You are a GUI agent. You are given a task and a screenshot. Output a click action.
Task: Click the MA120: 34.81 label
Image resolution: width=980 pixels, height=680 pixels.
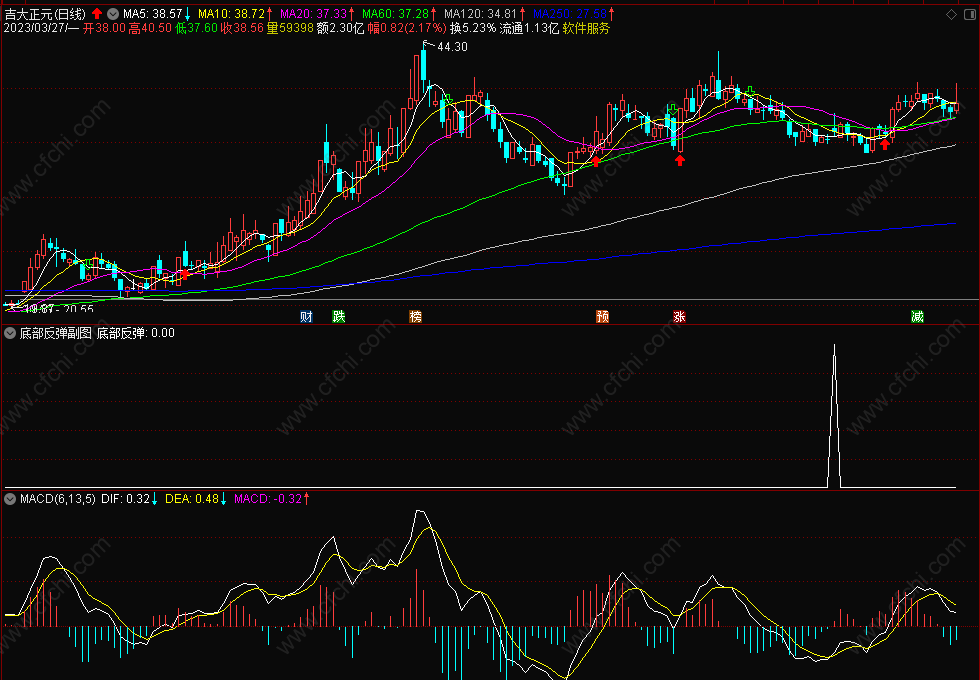click(x=481, y=14)
